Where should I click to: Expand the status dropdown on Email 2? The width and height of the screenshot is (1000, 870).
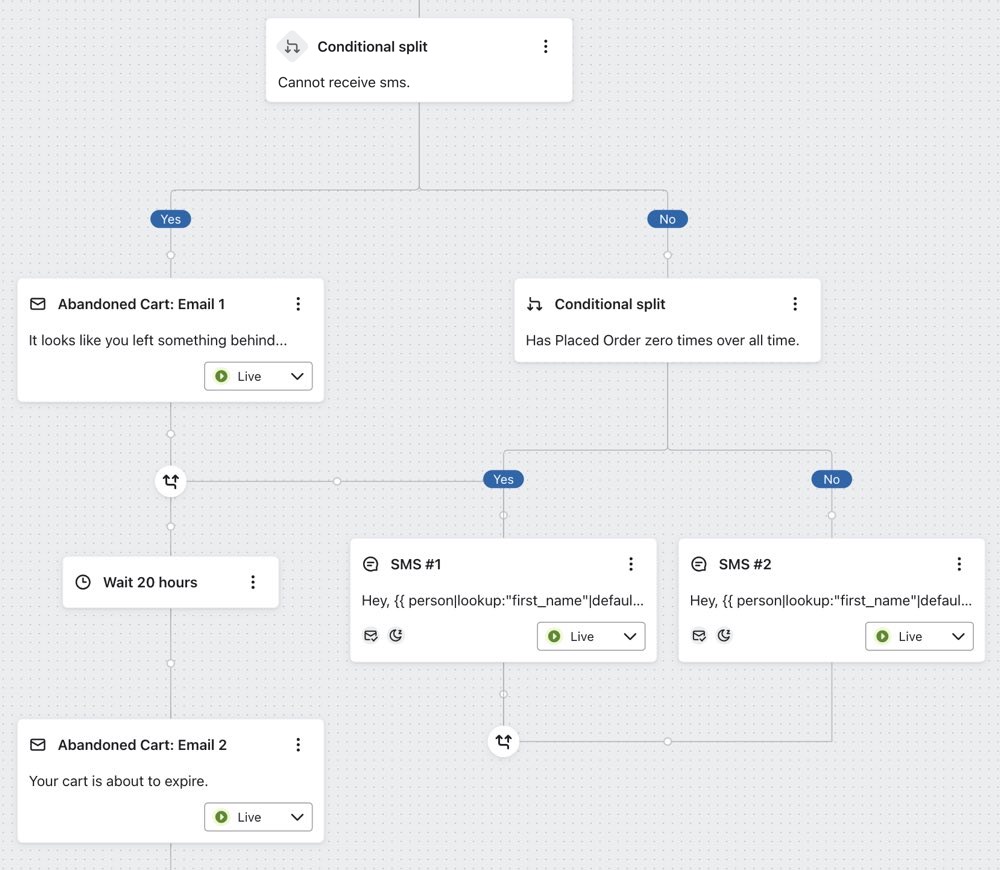(297, 817)
